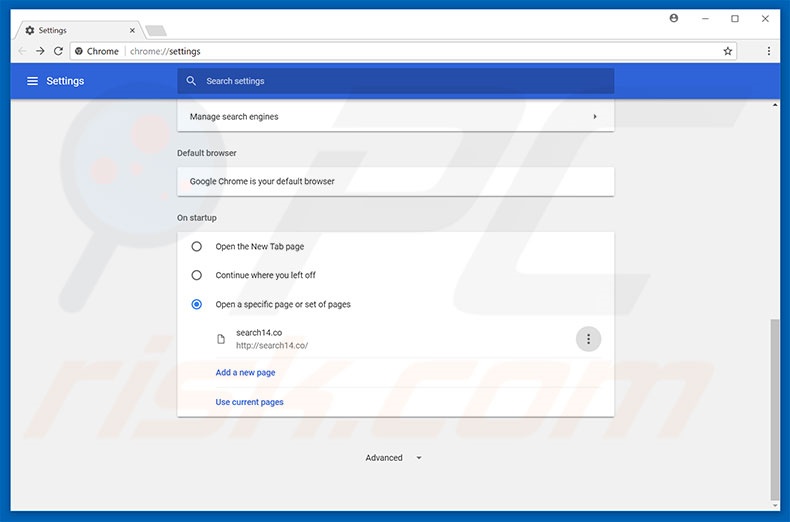Viewport: 790px width, 522px height.
Task: Open the Settings hamburger menu
Action: (32, 81)
